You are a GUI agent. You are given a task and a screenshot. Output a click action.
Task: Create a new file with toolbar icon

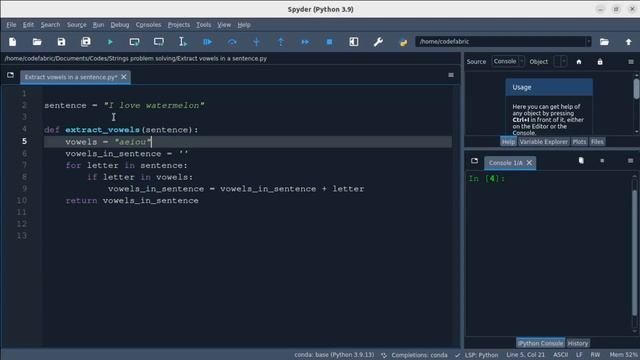[x=13, y=42]
